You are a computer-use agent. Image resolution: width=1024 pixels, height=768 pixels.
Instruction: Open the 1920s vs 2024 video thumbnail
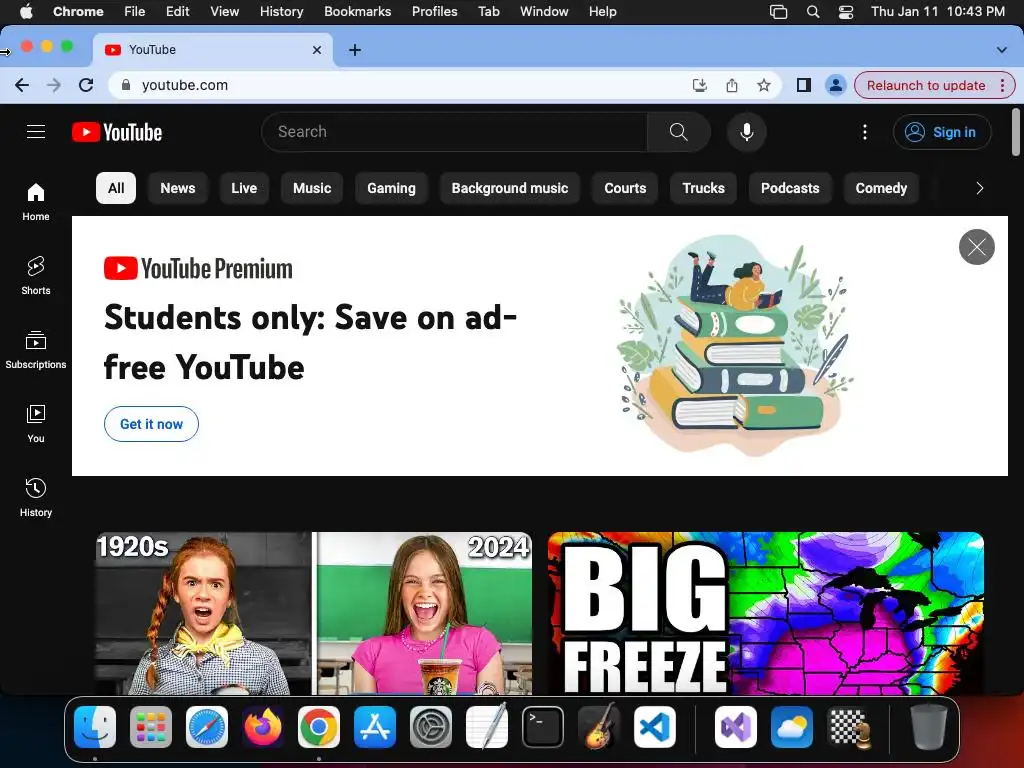(313, 613)
